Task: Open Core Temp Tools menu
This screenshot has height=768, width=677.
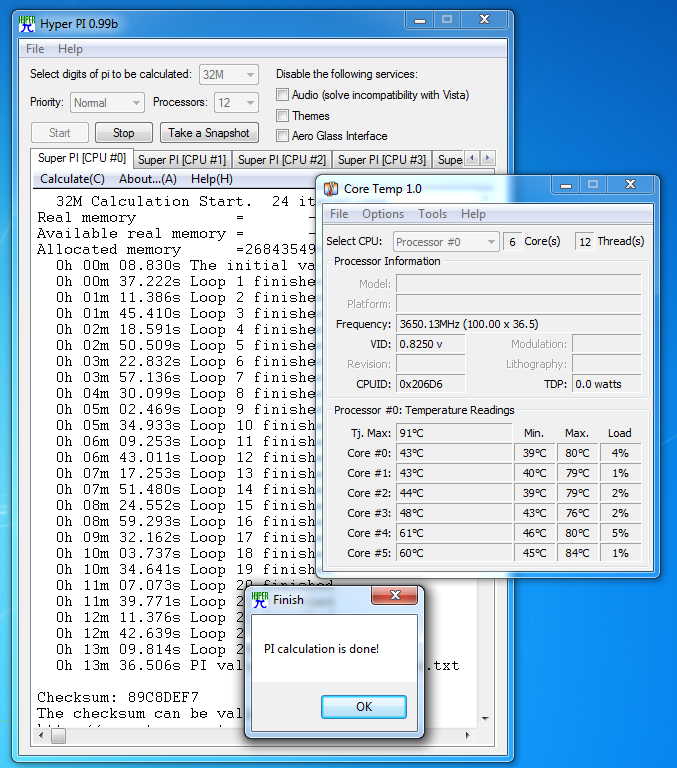Action: coord(433,214)
